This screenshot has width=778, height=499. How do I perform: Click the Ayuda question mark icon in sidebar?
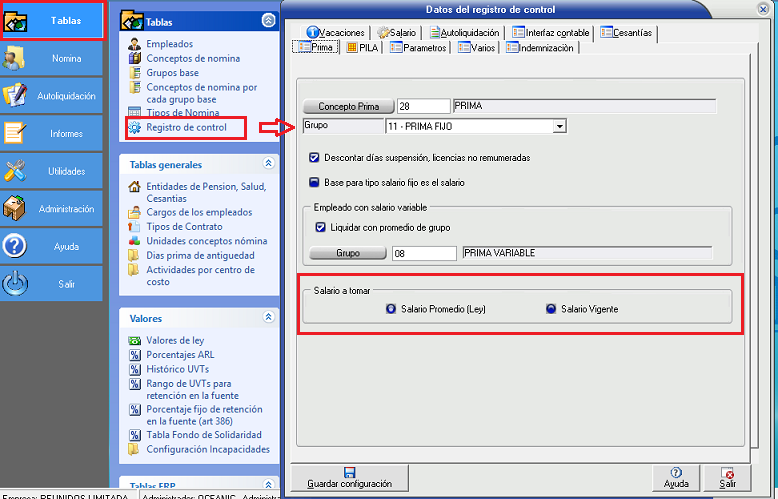16,246
